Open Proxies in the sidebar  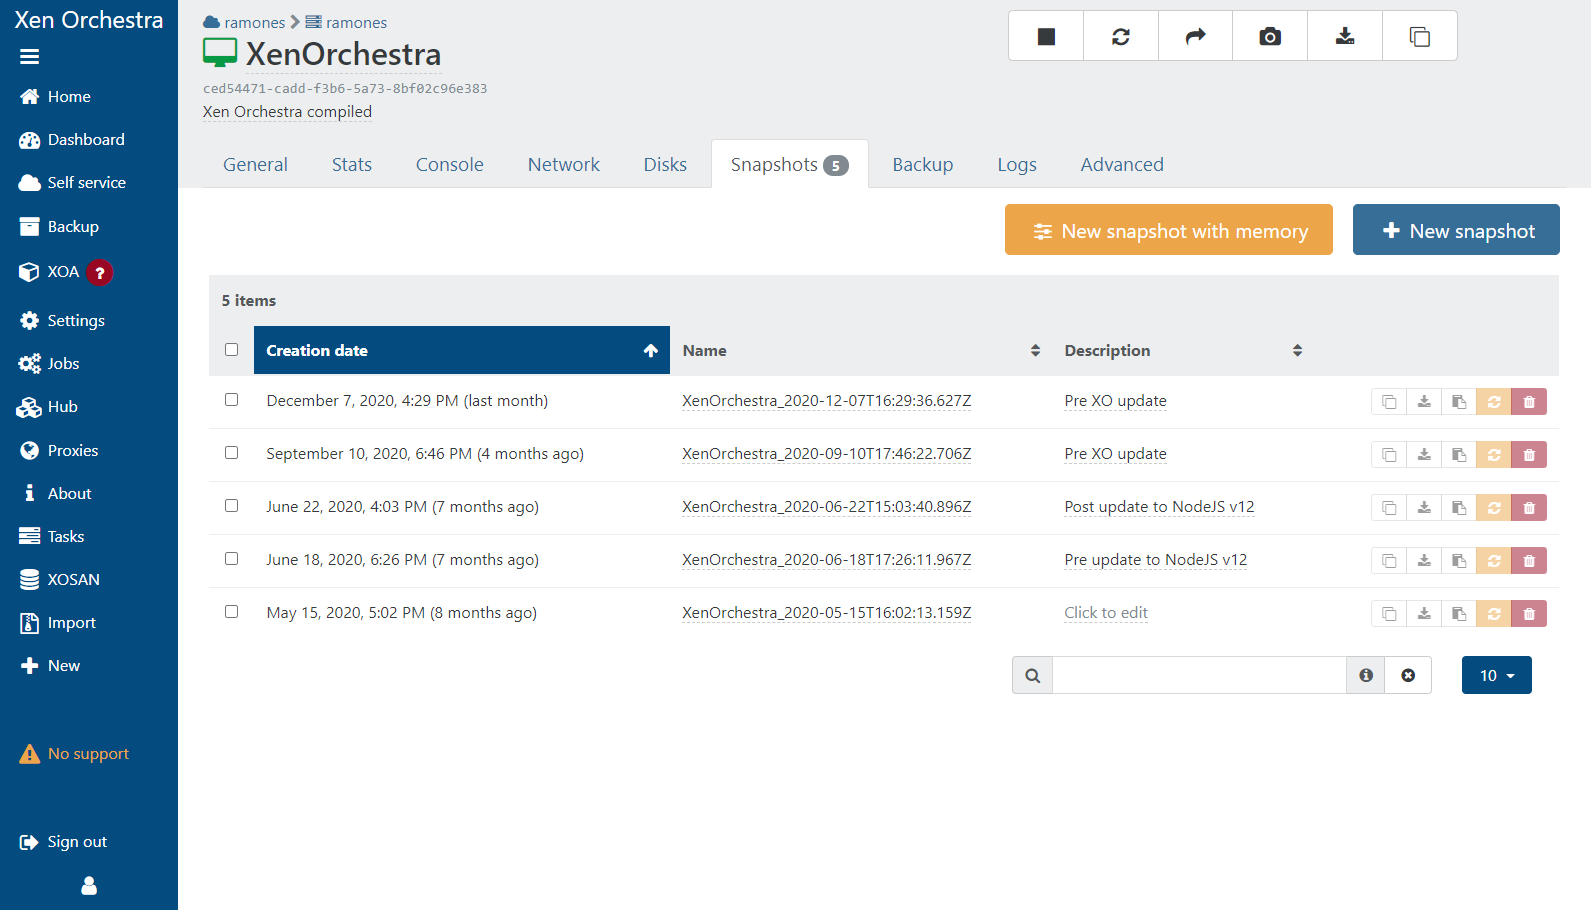(59, 451)
